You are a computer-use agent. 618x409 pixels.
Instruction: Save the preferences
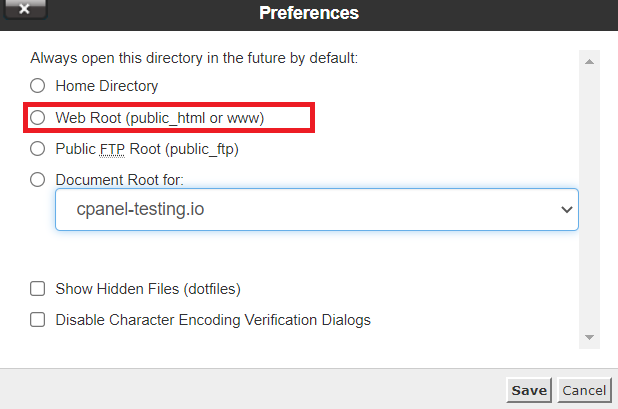(x=528, y=390)
